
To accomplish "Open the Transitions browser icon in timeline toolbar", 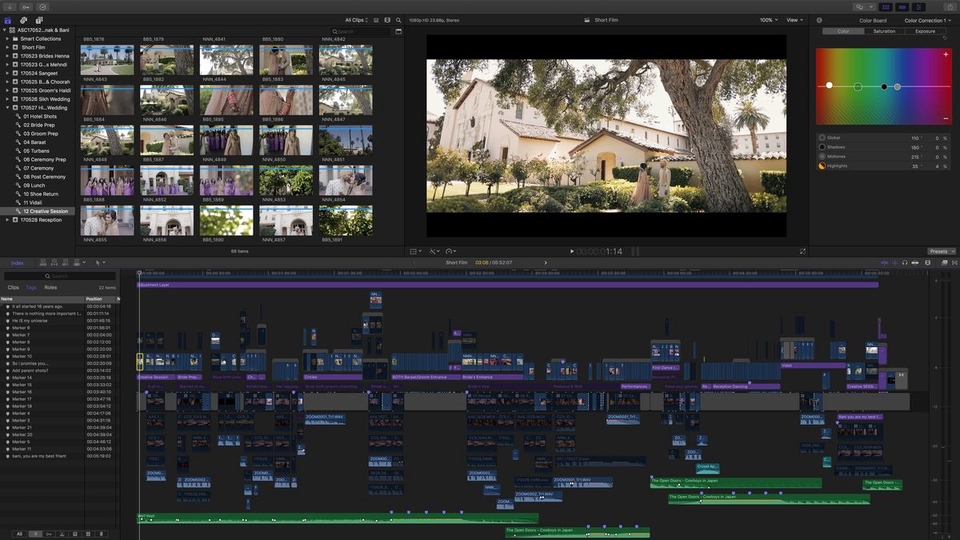I will click(954, 263).
